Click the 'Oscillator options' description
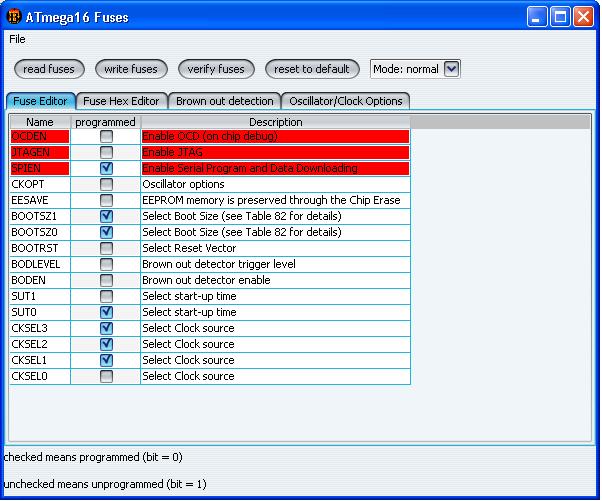 (276, 184)
